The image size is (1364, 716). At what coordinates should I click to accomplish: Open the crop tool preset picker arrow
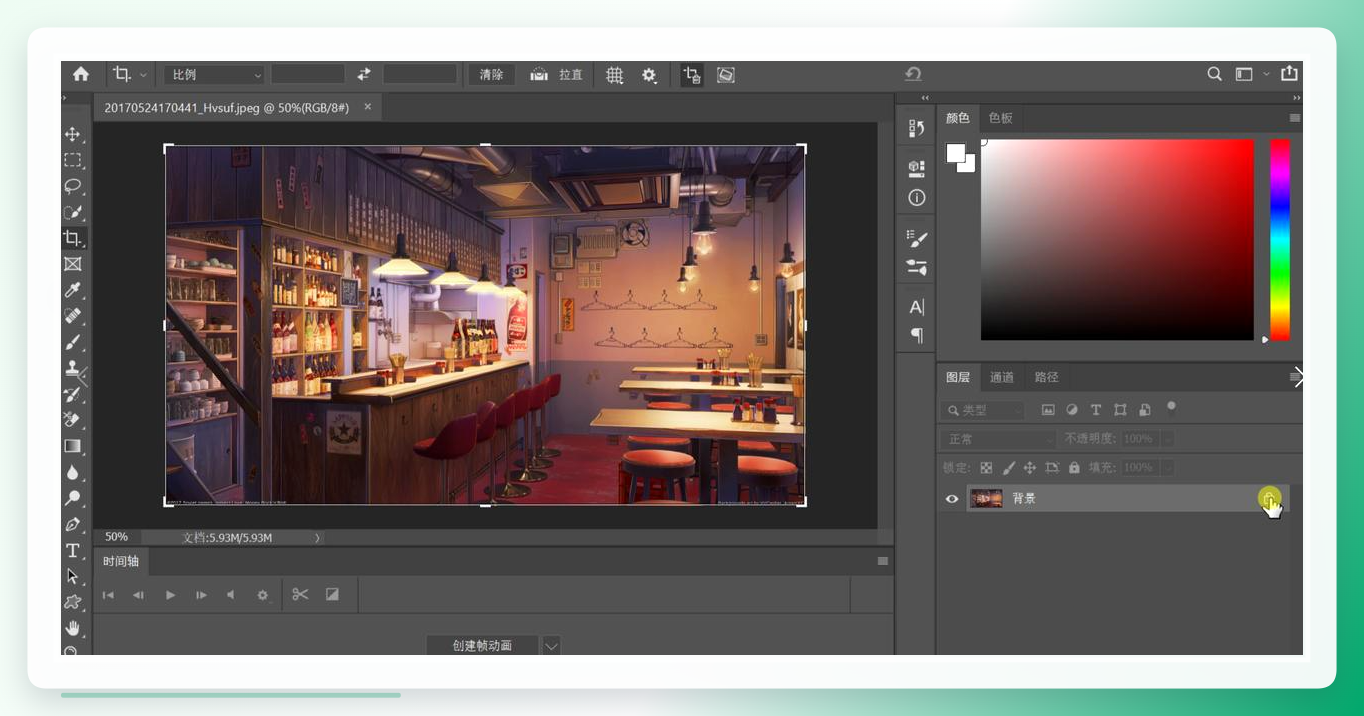(143, 75)
